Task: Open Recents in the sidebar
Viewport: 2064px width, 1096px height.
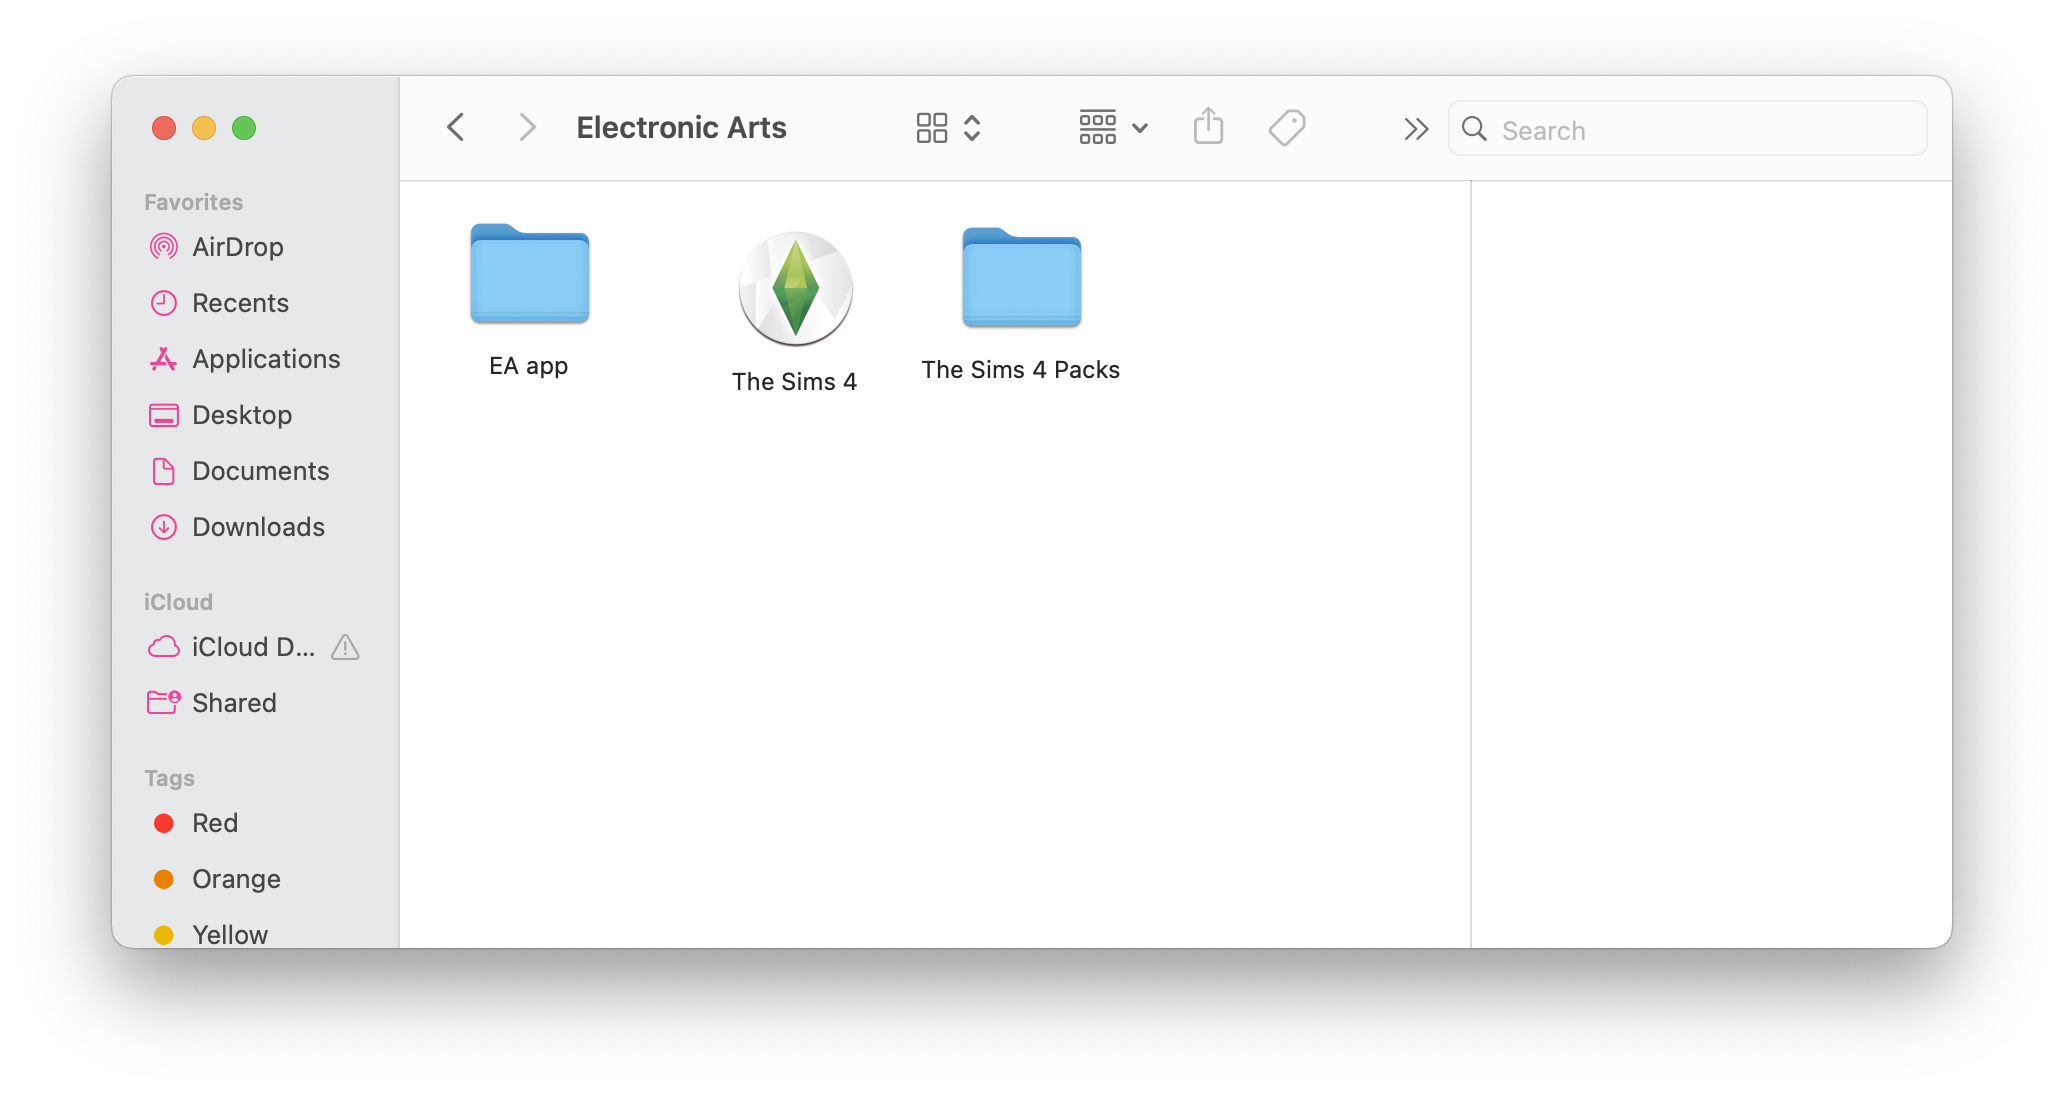Action: pos(239,303)
